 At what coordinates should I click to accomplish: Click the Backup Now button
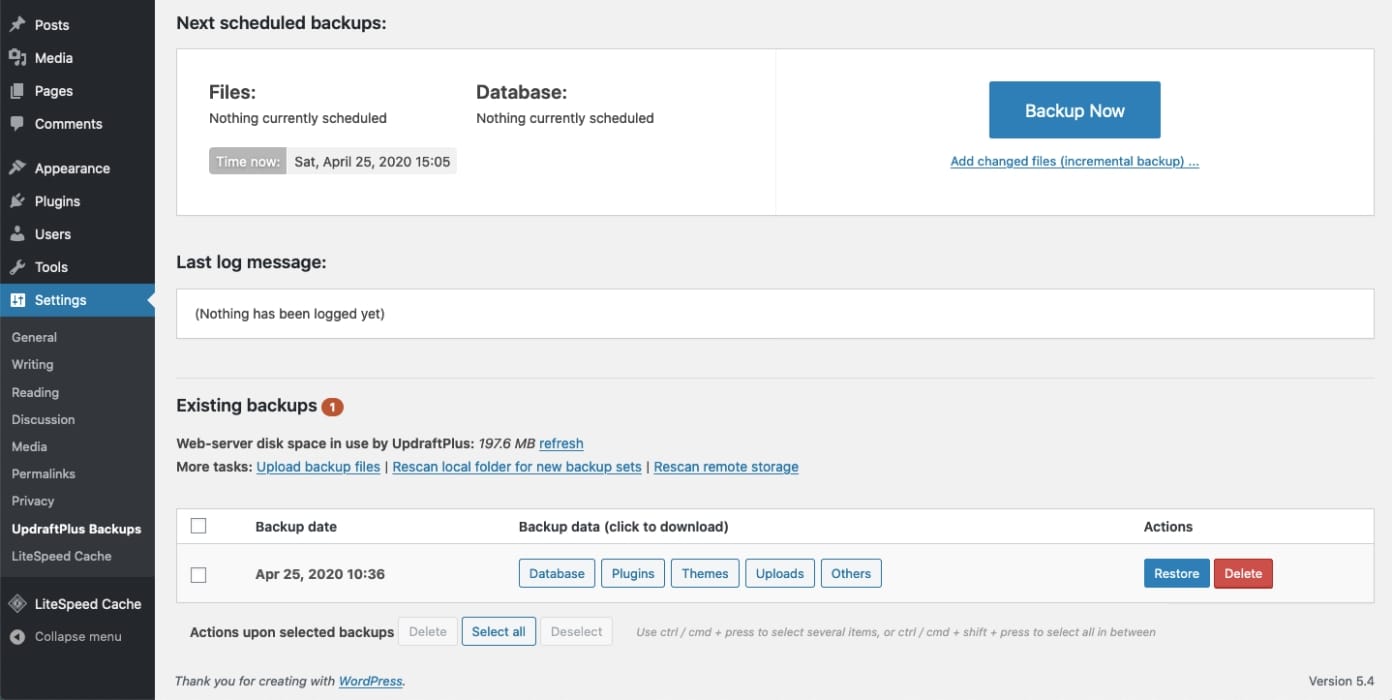[1075, 110]
